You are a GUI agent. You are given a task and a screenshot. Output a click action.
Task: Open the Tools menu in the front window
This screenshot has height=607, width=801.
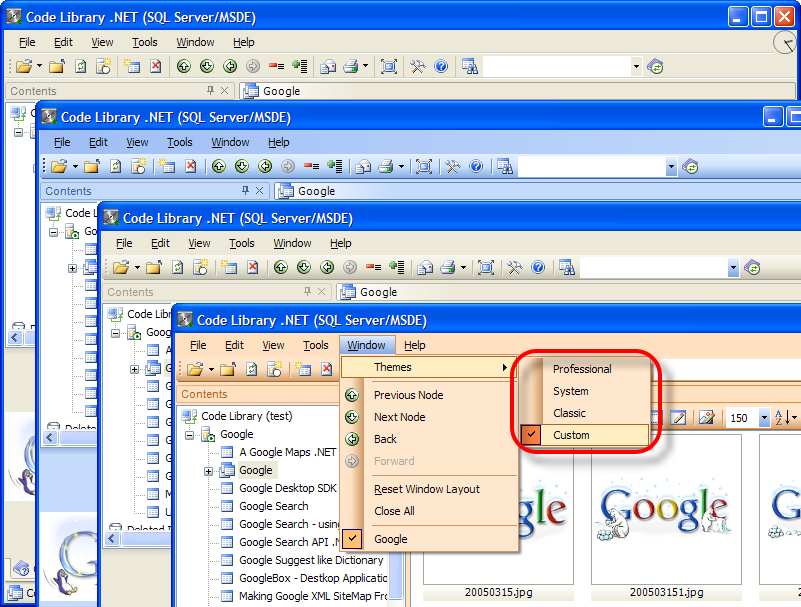[x=316, y=345]
